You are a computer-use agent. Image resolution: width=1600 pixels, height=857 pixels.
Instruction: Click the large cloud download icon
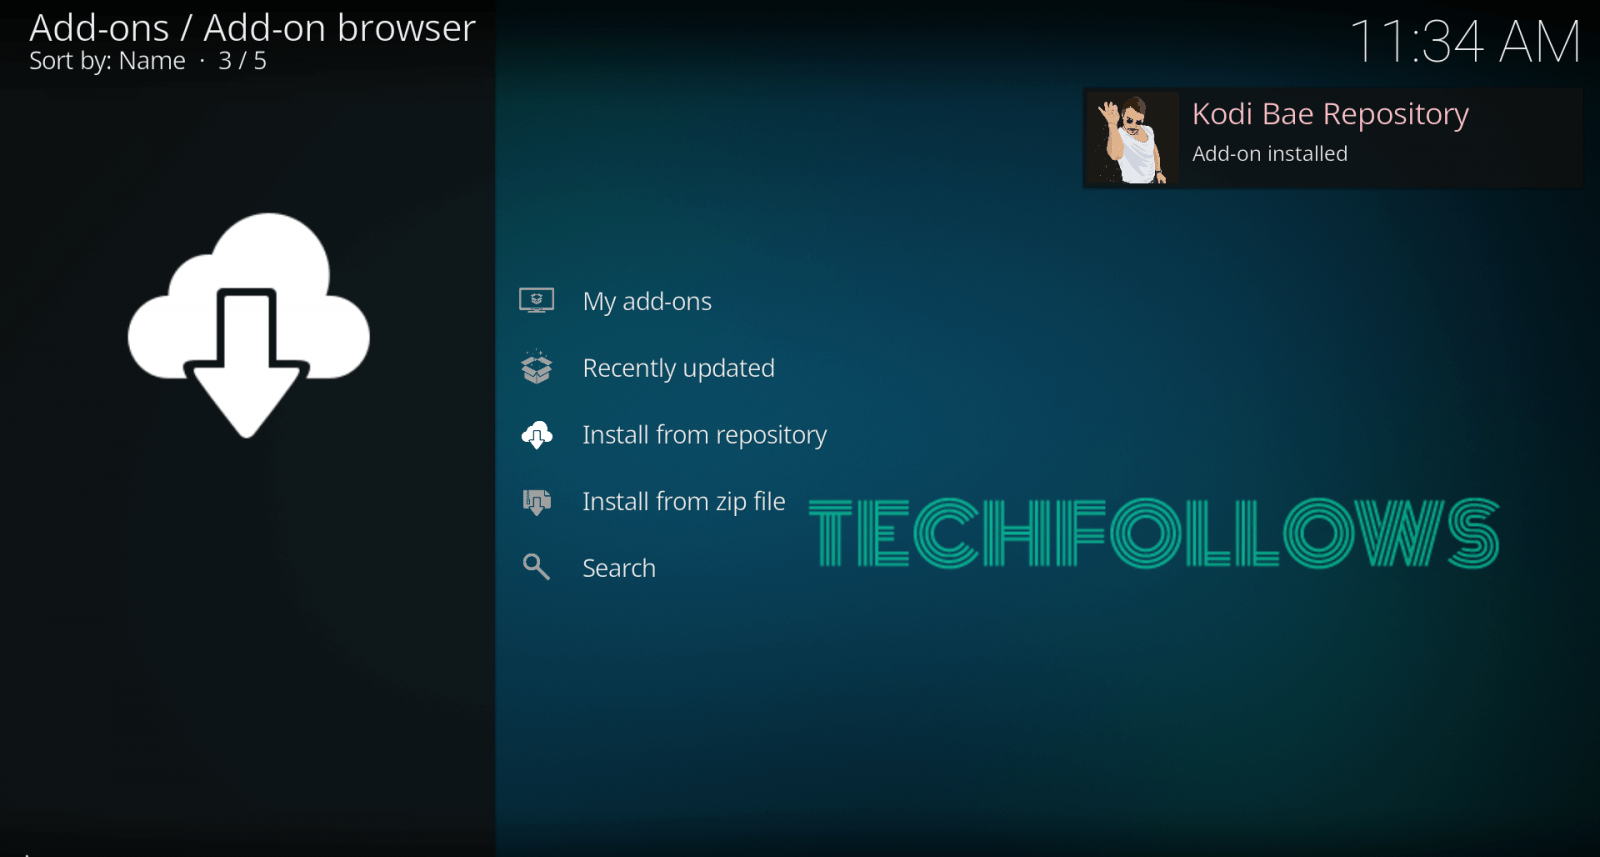(248, 325)
